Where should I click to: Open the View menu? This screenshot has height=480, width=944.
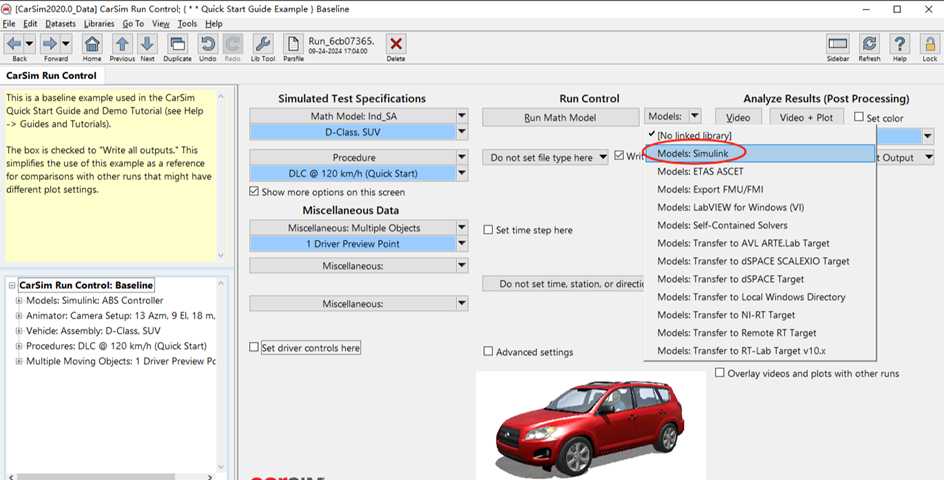(x=161, y=23)
